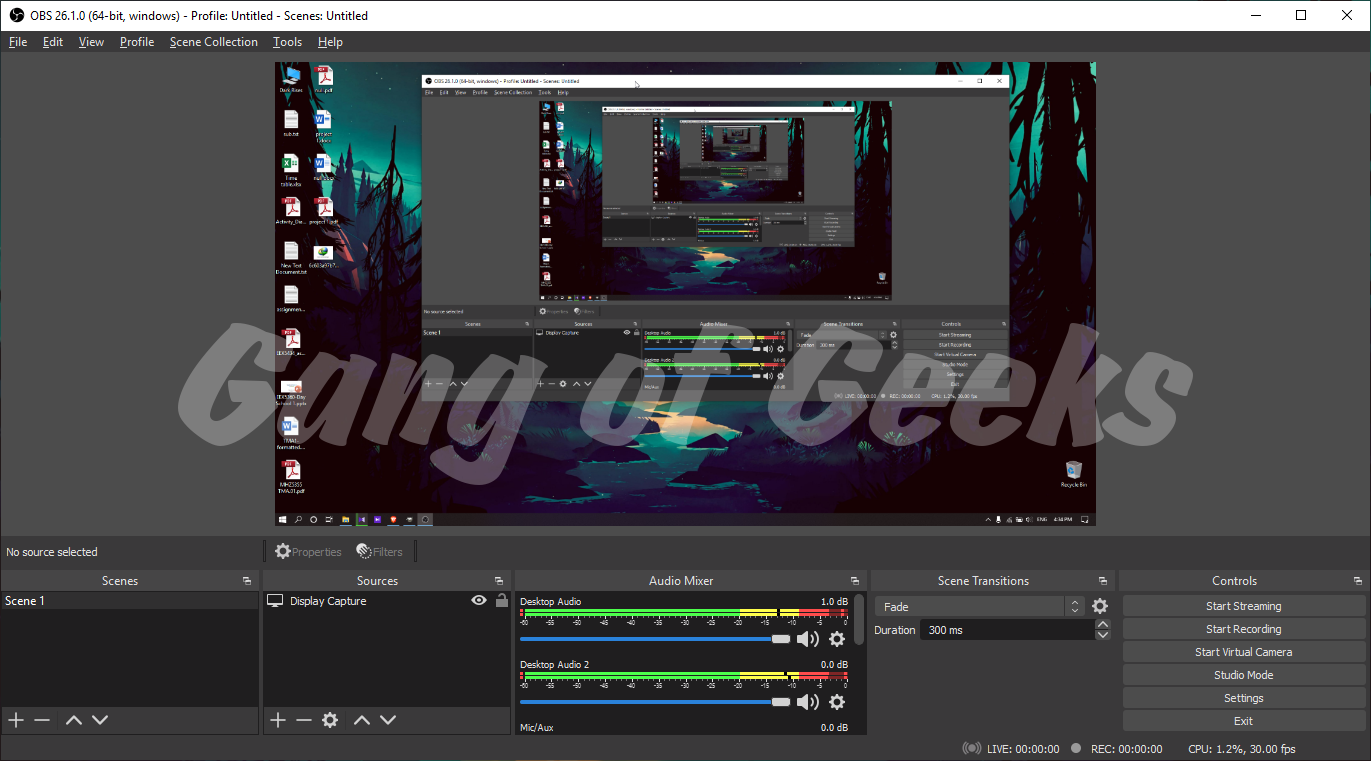Mute Desktop Audio 2 speaker icon

pos(807,702)
